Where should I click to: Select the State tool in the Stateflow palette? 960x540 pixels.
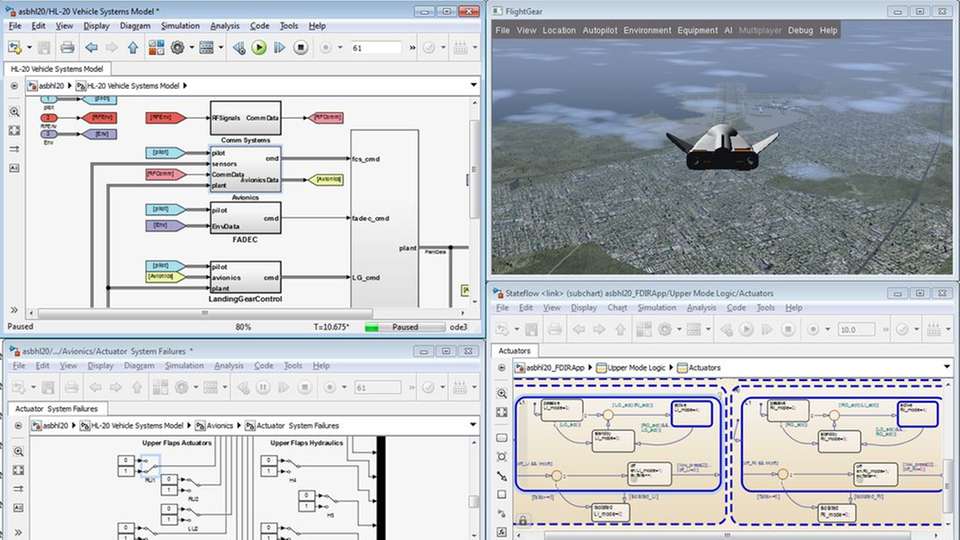502,438
